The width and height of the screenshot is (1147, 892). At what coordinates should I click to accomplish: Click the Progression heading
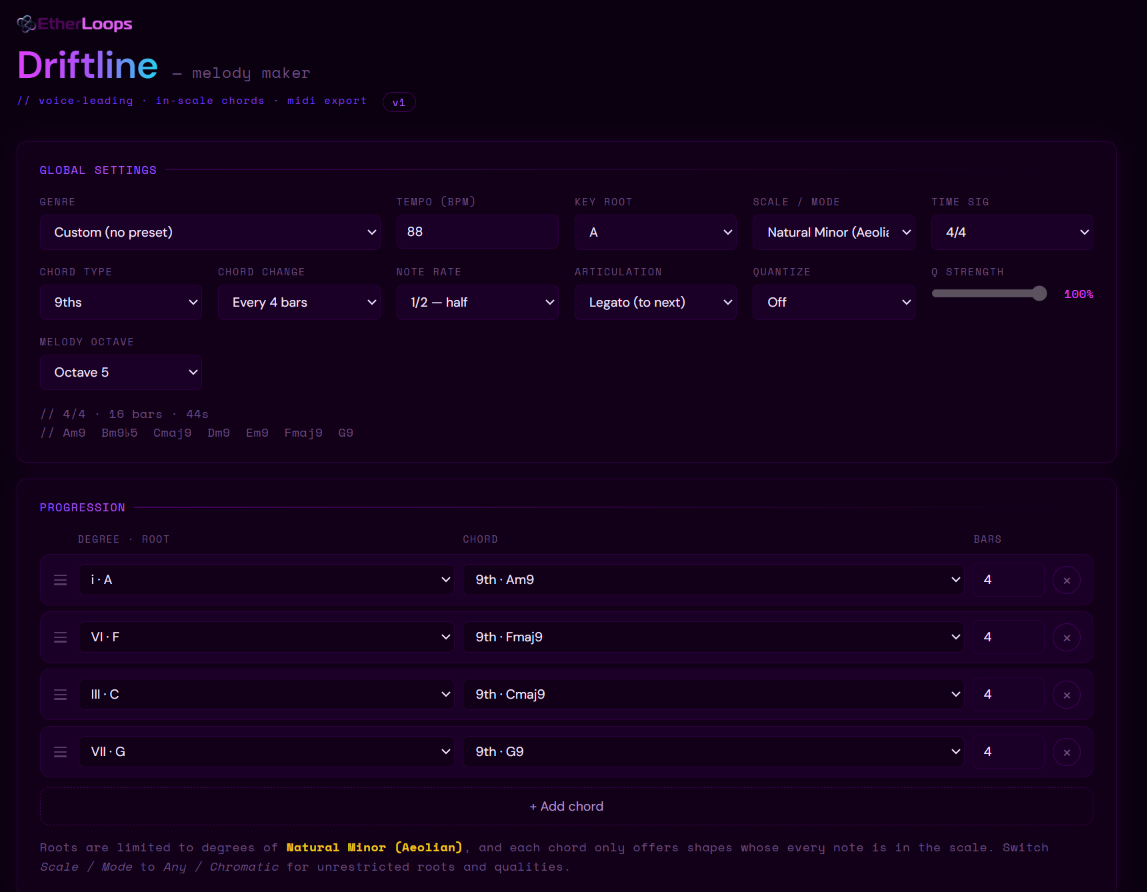tap(83, 507)
